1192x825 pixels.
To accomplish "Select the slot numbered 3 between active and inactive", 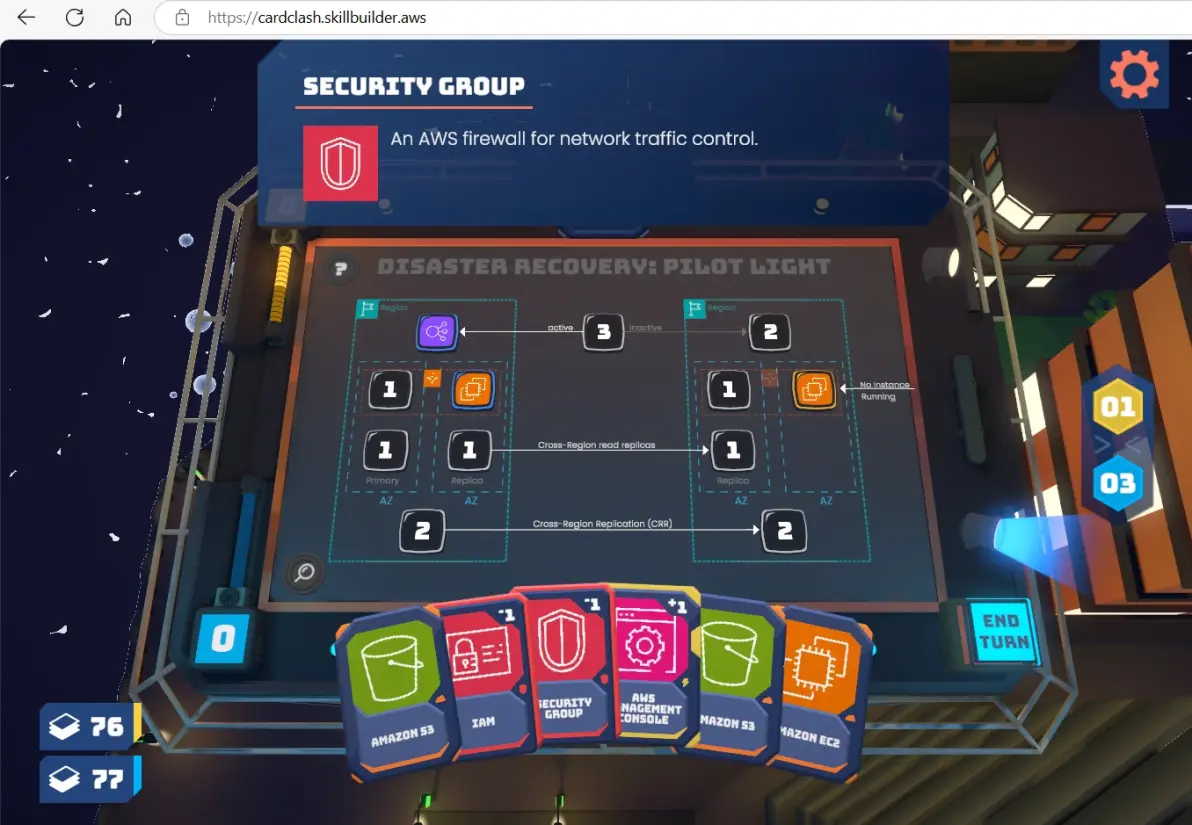I will tap(604, 332).
